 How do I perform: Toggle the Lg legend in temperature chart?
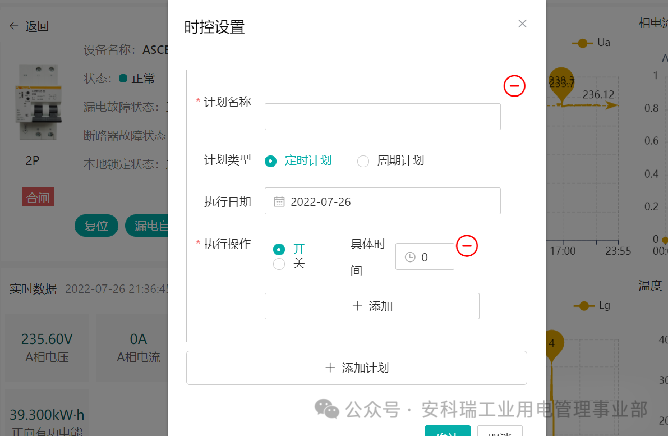tap(592, 305)
